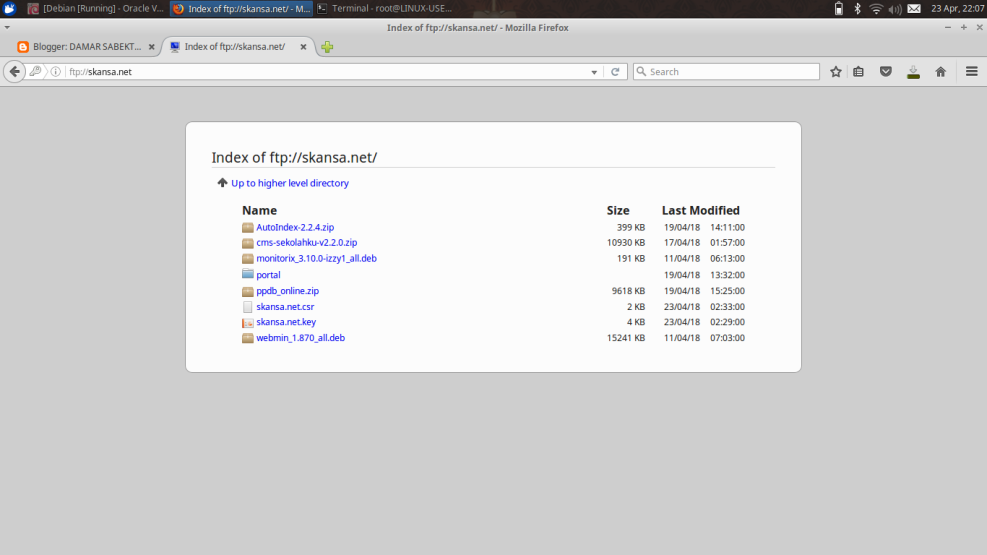Download webmin_1.870_all.deb package
This screenshot has width=987, height=555.
[300, 338]
